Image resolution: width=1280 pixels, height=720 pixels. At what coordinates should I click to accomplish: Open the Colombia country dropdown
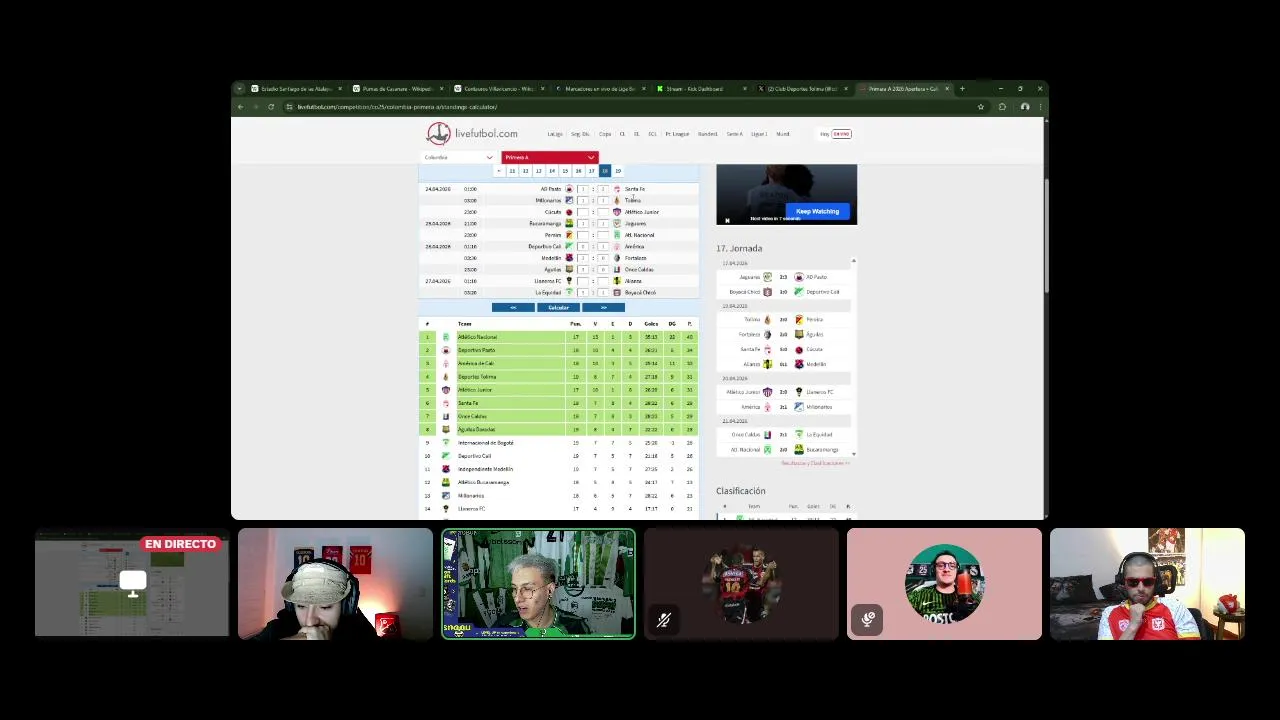pos(458,157)
